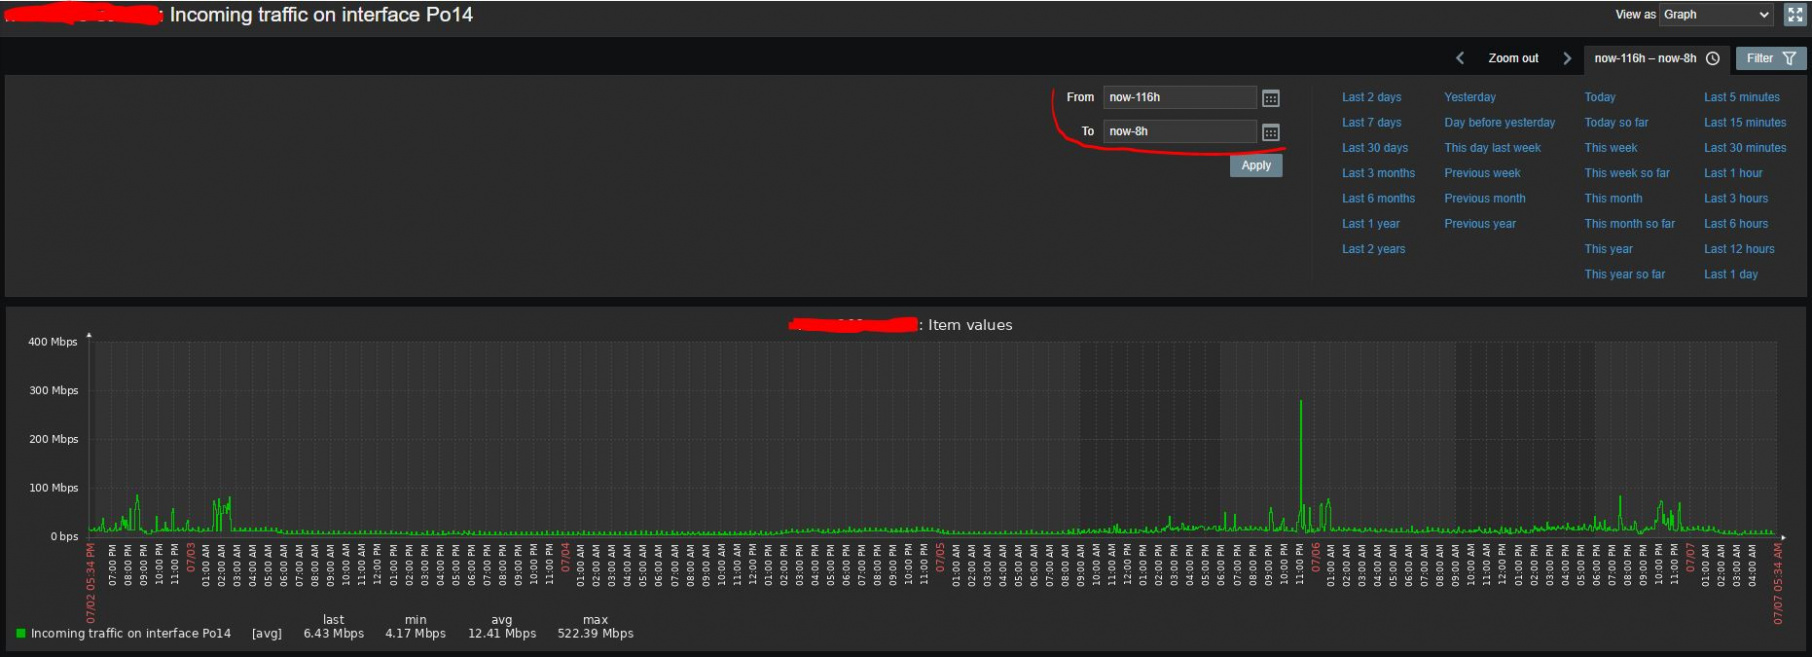The height and width of the screenshot is (657, 1812).
Task: Select Last 1 year range
Action: coord(1371,223)
